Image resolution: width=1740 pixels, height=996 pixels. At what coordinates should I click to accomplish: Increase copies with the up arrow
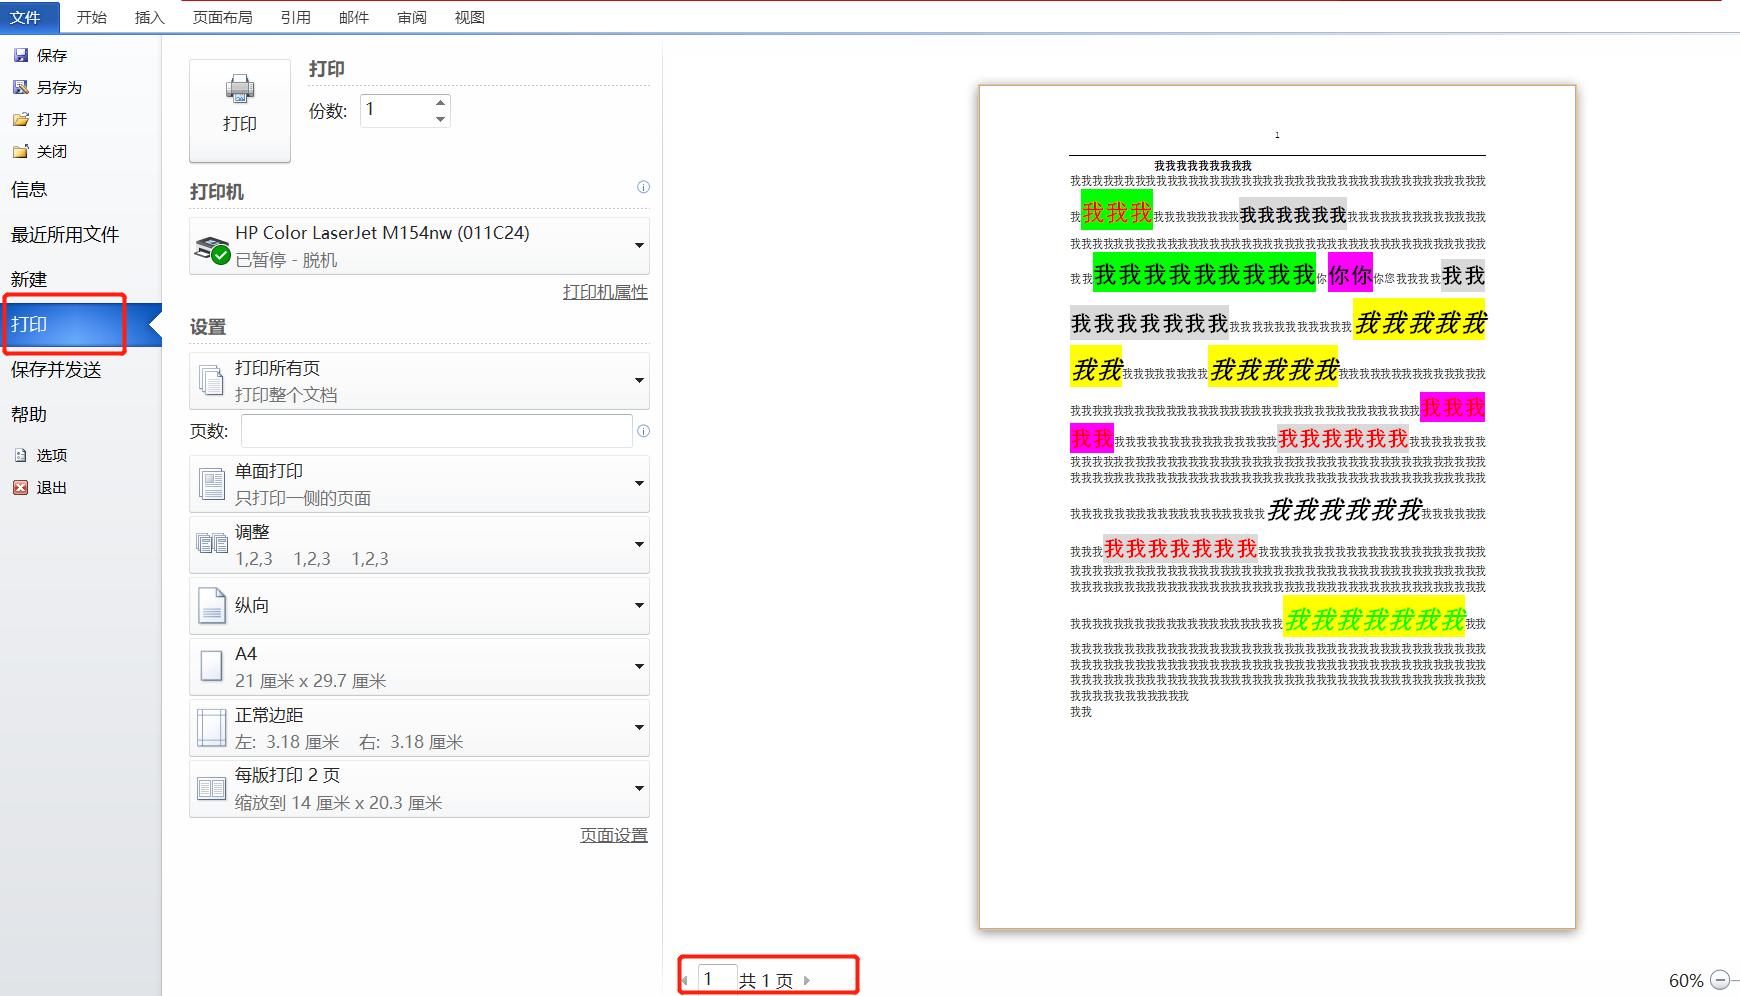[440, 102]
